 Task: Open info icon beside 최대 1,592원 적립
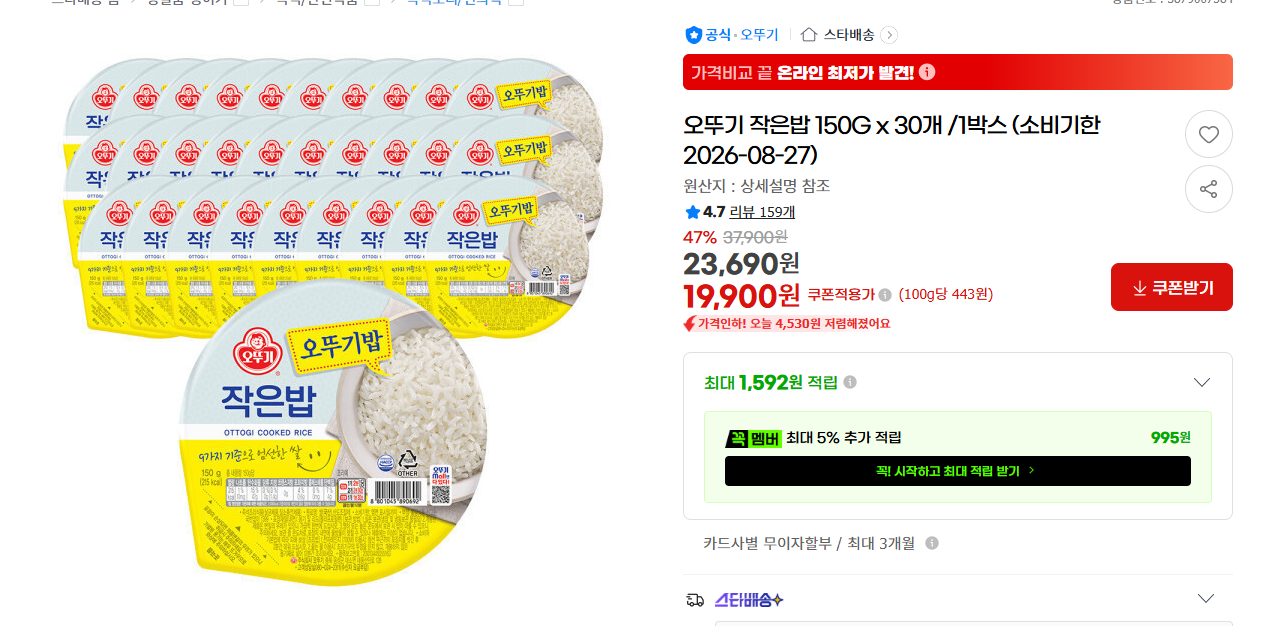click(850, 382)
